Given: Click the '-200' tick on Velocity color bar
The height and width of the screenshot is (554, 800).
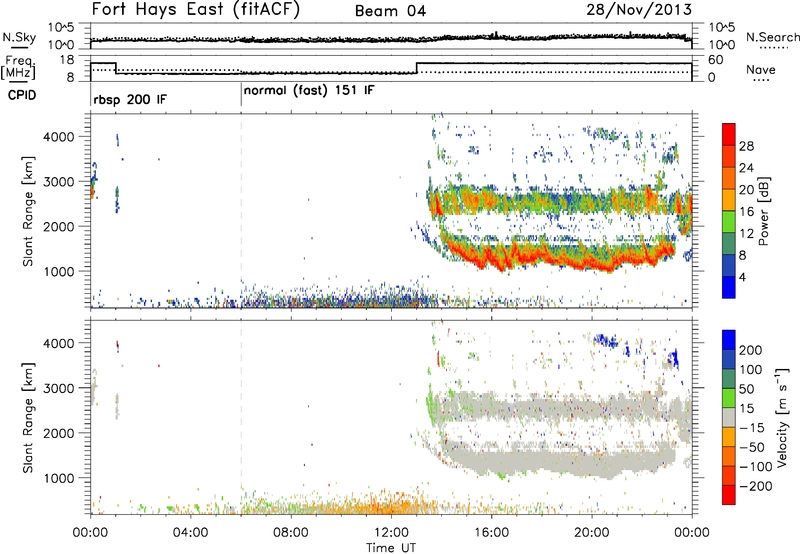Looking at the screenshot, I should [756, 486].
